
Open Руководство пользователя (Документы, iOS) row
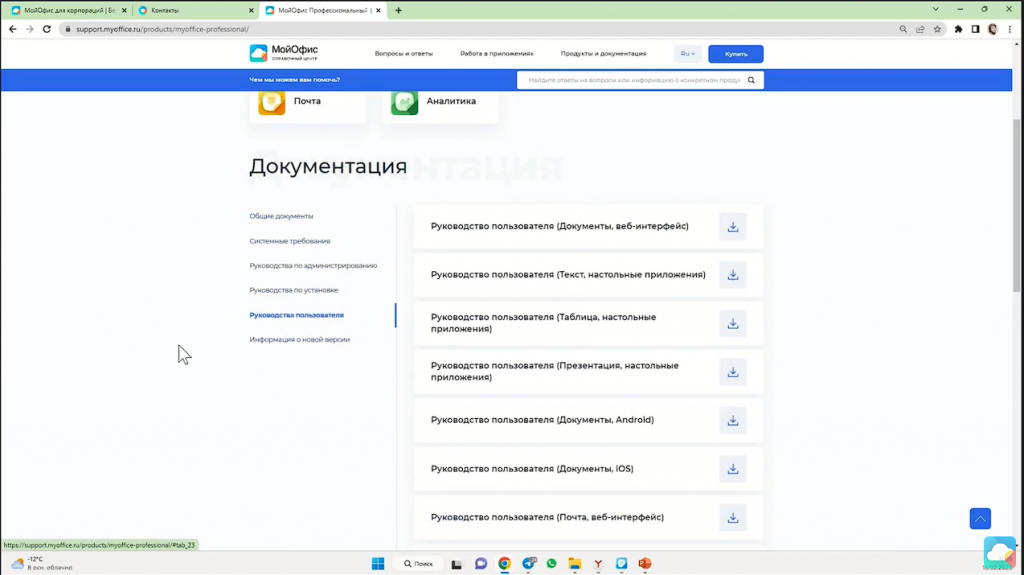[x=588, y=468]
